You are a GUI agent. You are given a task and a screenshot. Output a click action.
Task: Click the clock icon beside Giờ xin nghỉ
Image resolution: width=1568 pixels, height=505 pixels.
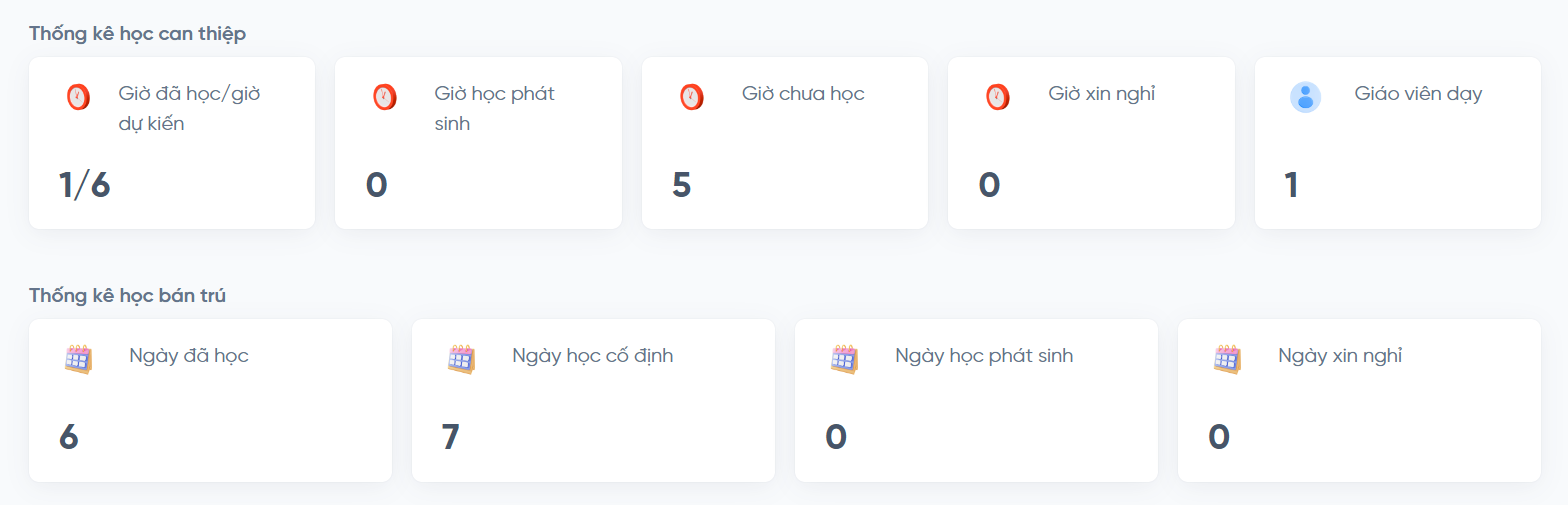[x=997, y=97]
